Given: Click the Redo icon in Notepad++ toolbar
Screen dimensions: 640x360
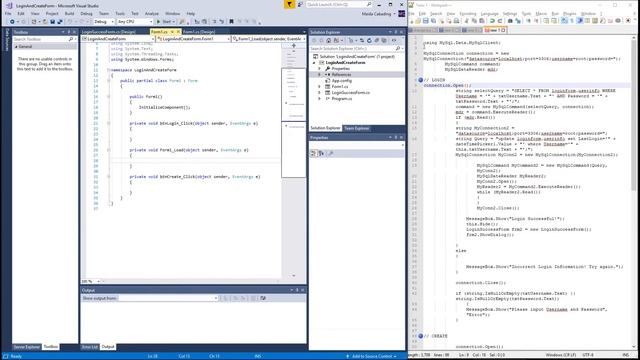Looking at the screenshot, I should (500, 21).
